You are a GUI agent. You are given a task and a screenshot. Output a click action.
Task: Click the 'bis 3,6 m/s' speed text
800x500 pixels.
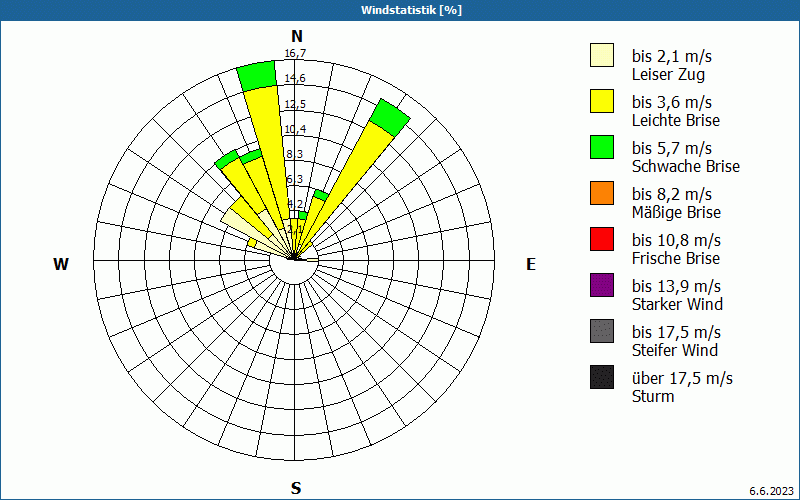pos(671,102)
